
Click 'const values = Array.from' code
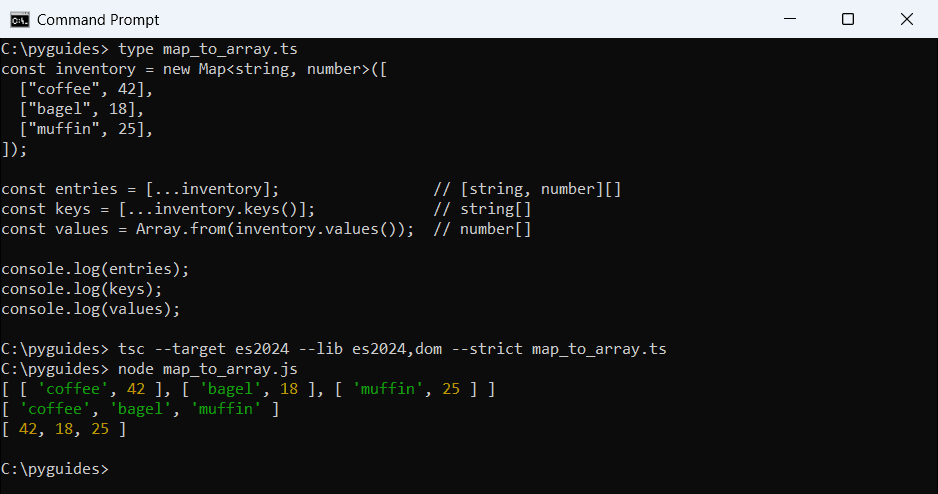(208, 229)
